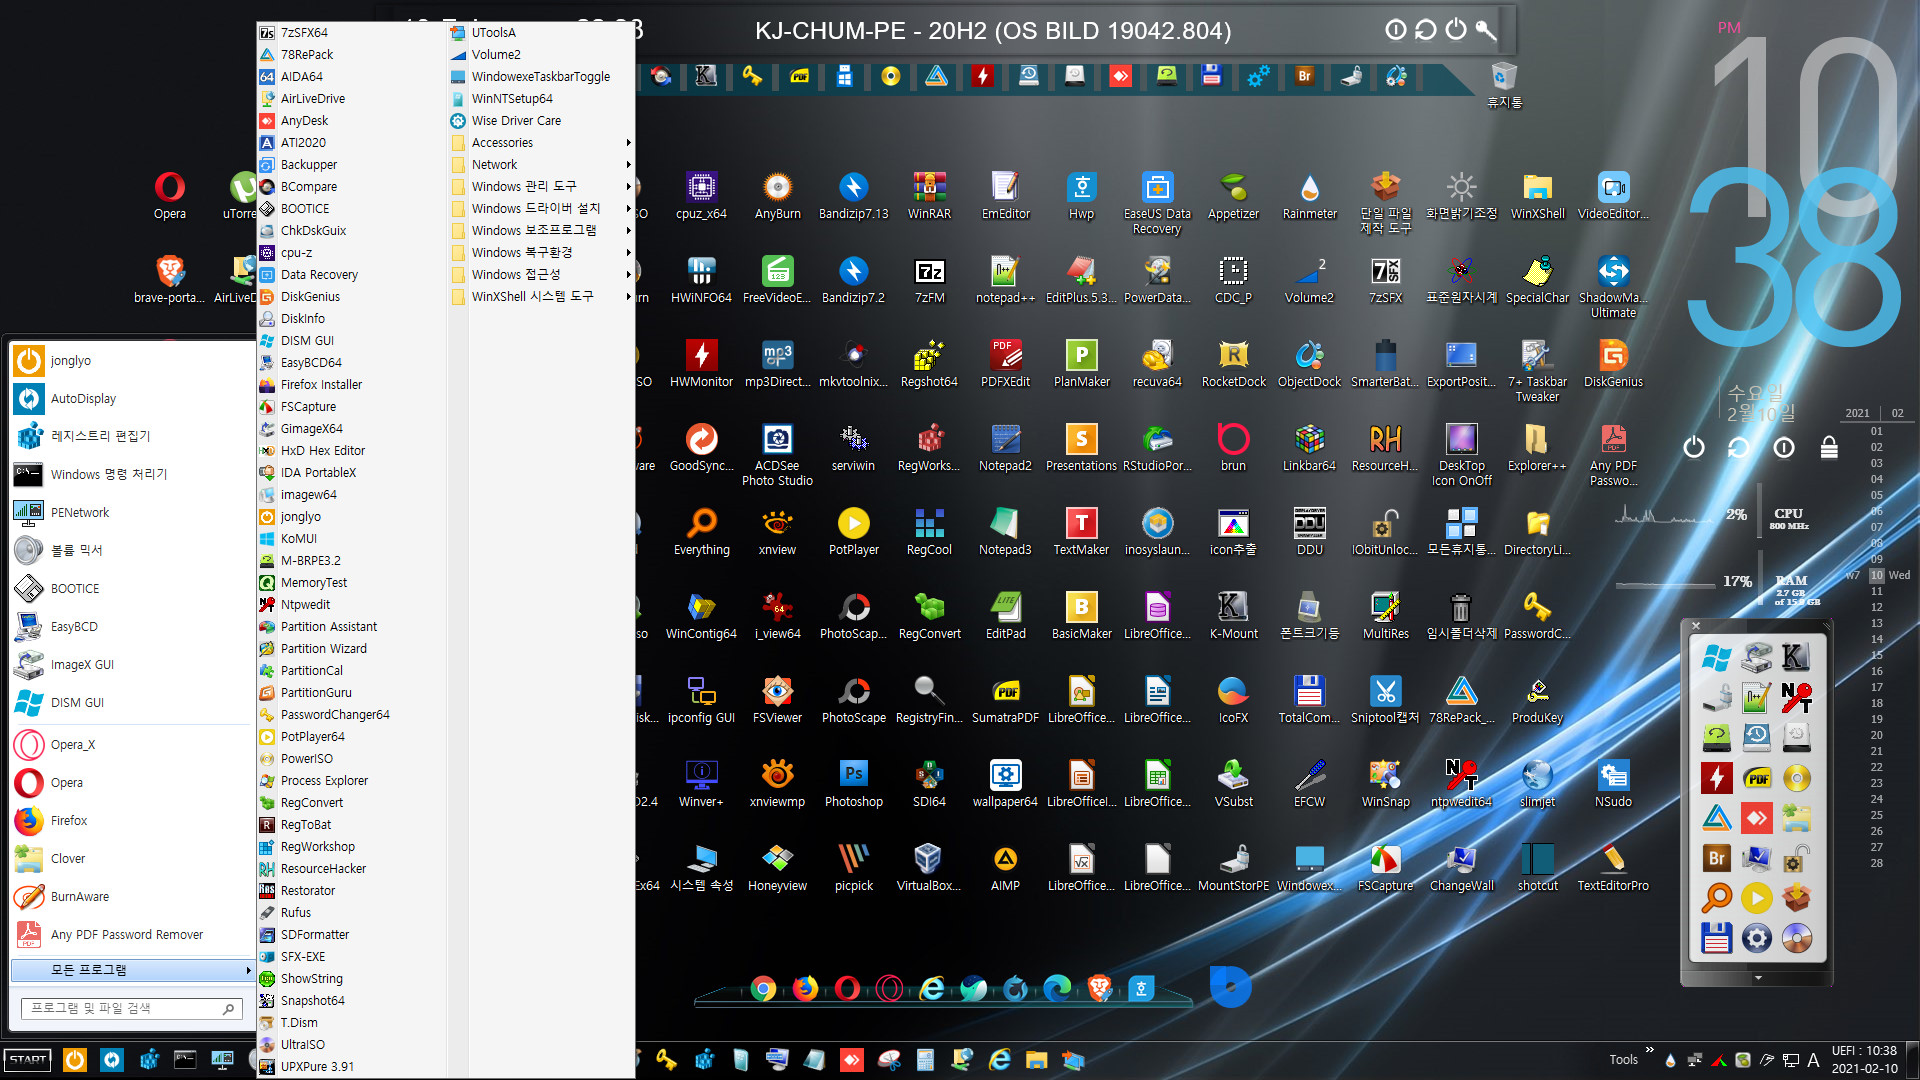The height and width of the screenshot is (1080, 1920).
Task: Open the 모든 프로그램 menu entry
Action: click(x=132, y=970)
